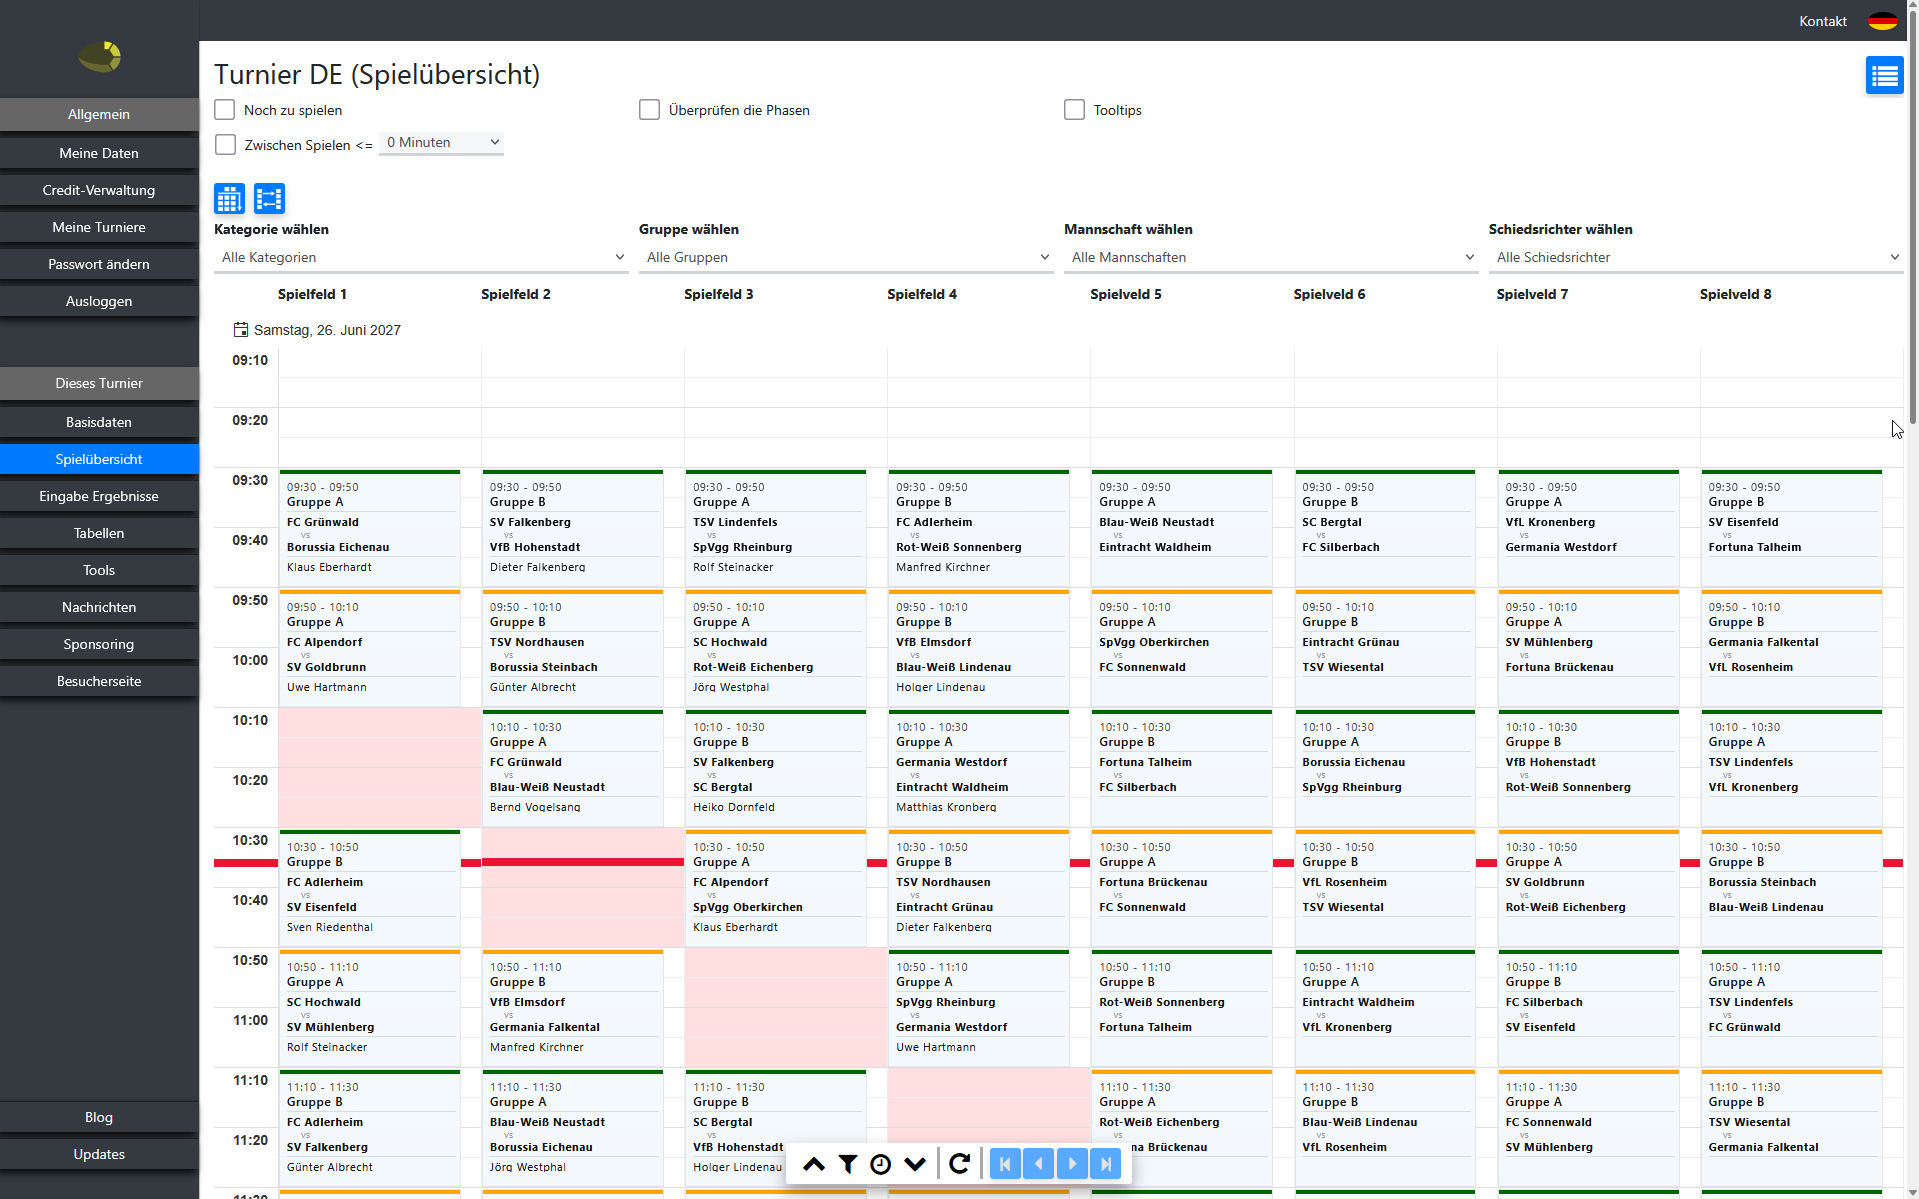
Task: Click the Kontakt link
Action: tap(1822, 21)
